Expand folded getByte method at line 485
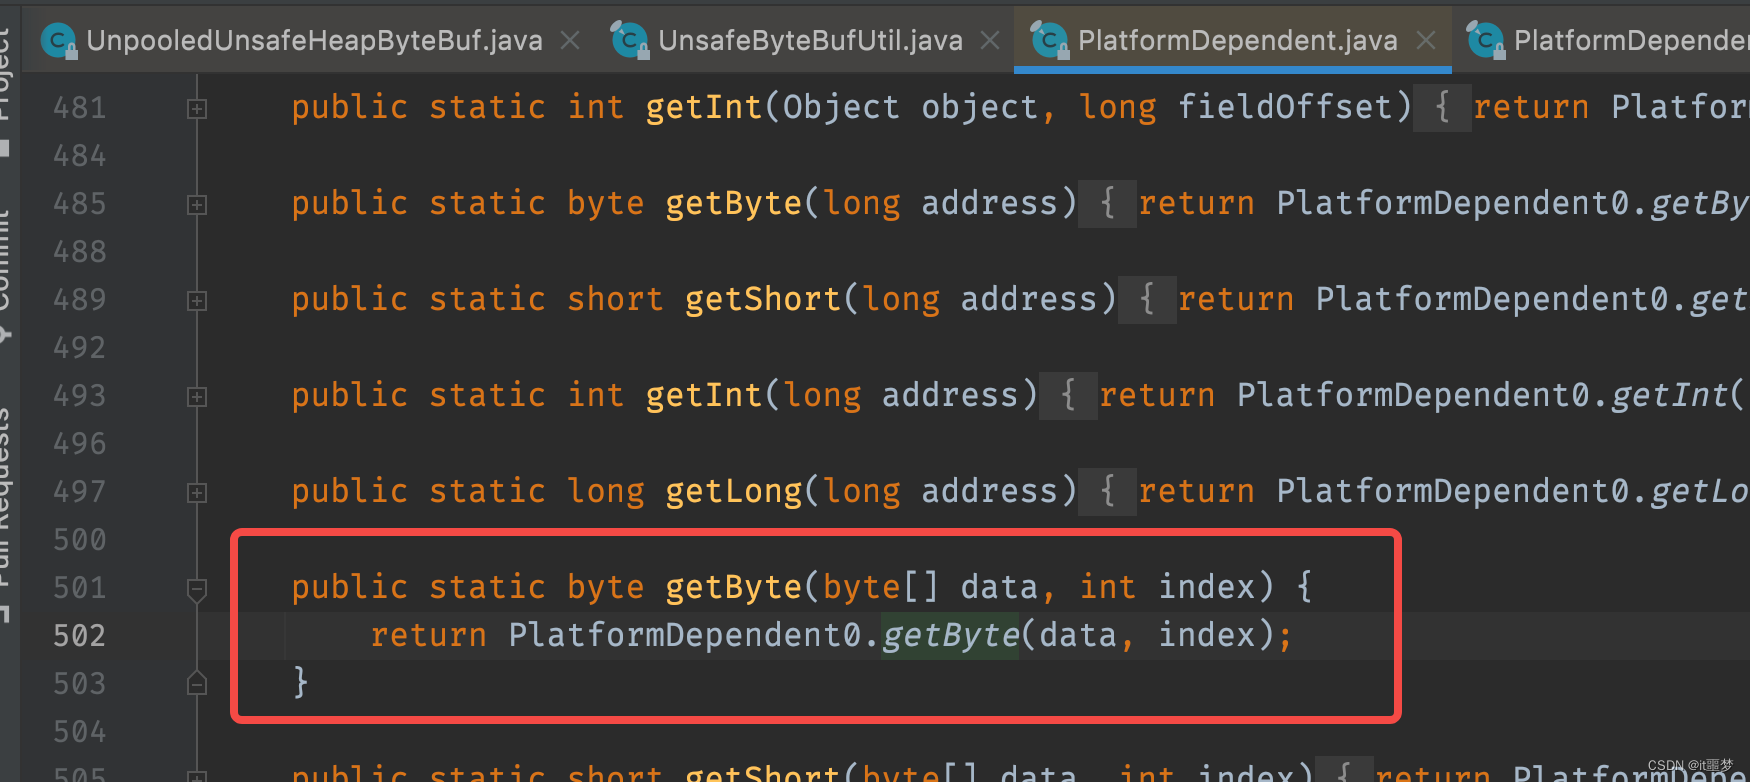The image size is (1750, 782). [197, 204]
